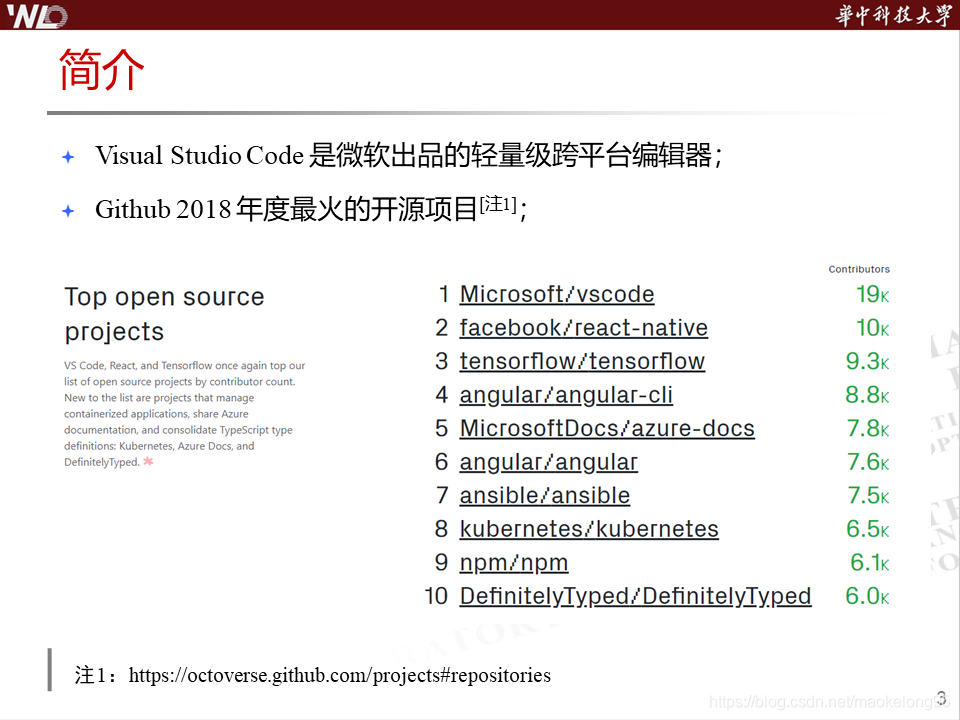Open the Microsoft/vscode repository link
The image size is (960, 720).
pyautogui.click(x=557, y=294)
